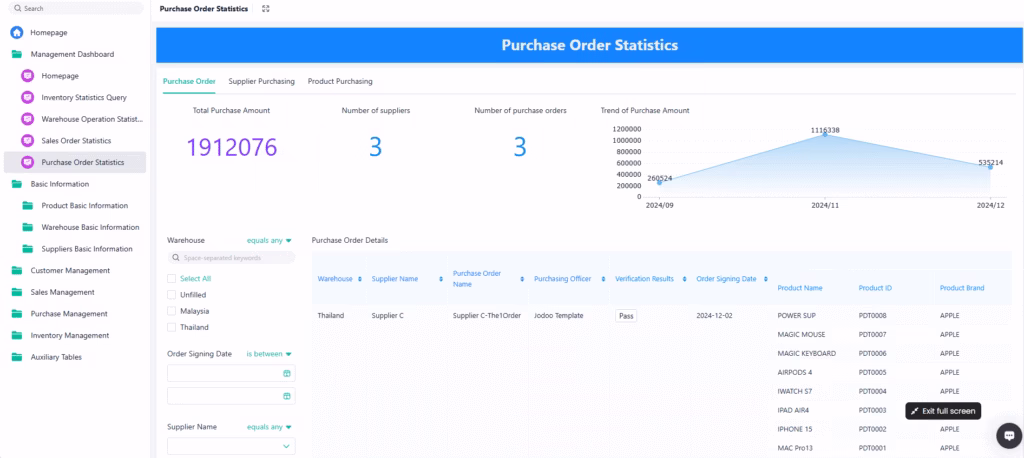Open the Order Signing Date 'is between' dropdown
Screen dimensions: 1024x458
[269, 354]
